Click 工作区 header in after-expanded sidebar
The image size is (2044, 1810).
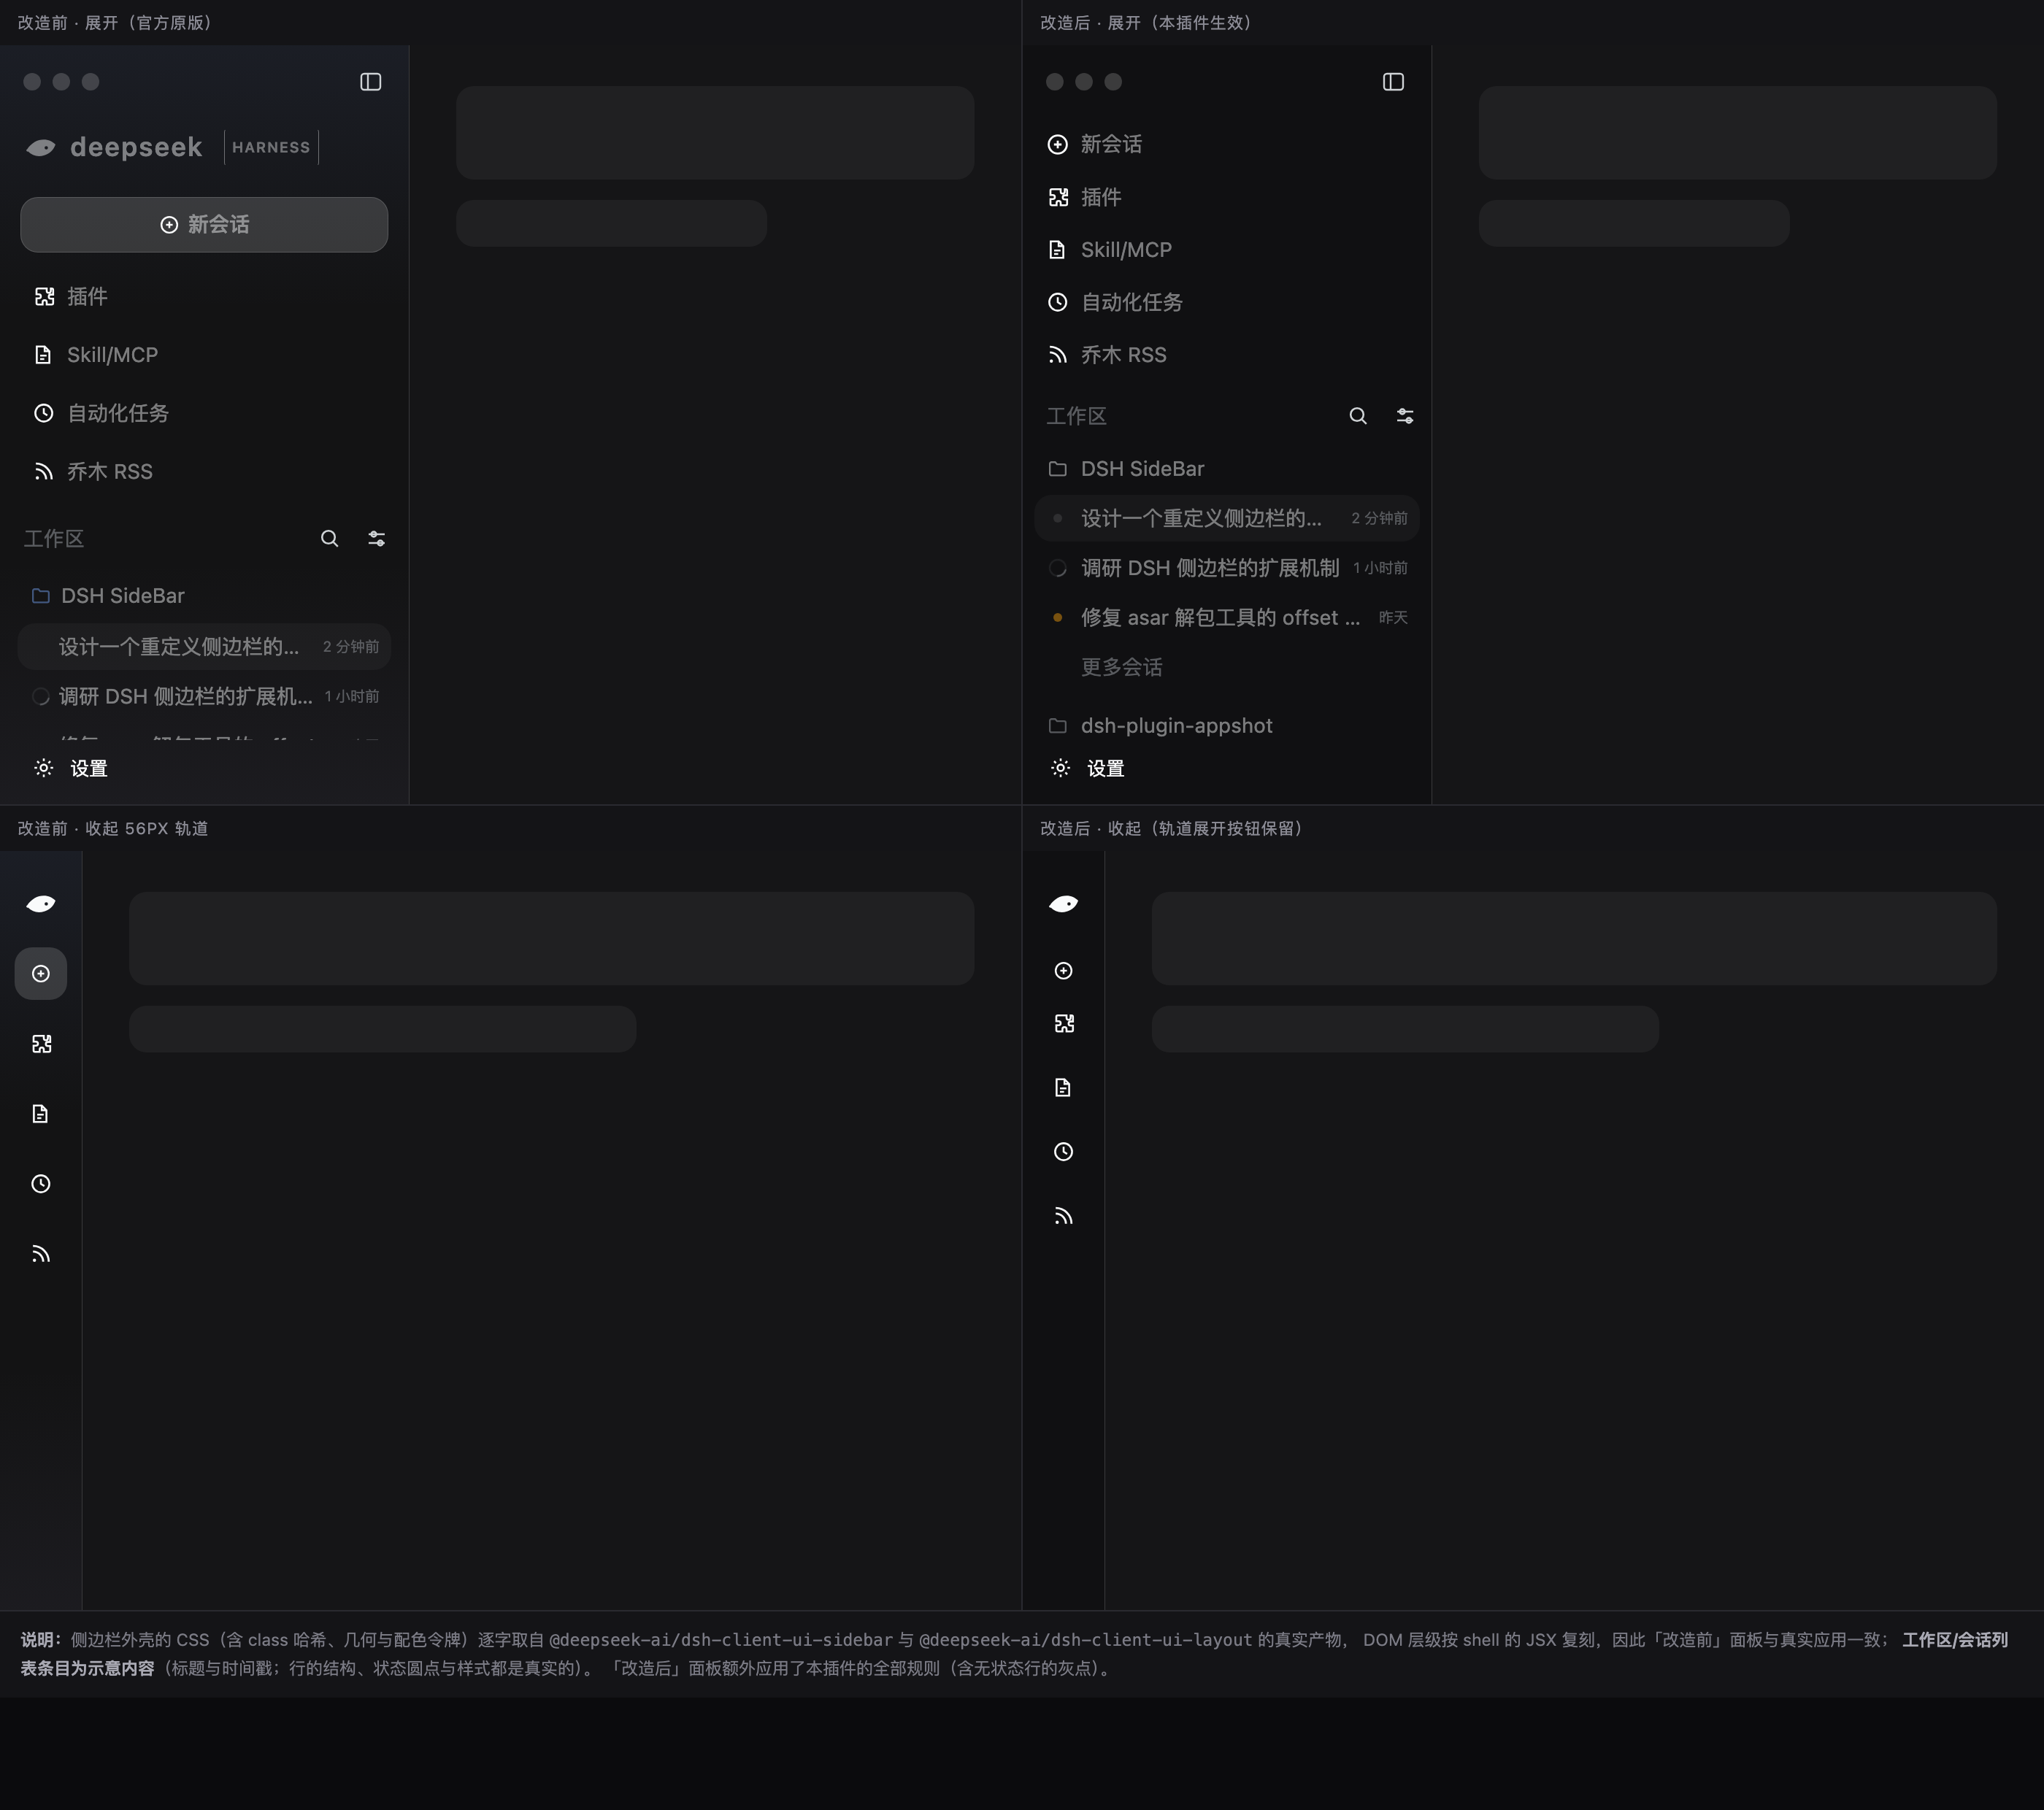(1076, 416)
